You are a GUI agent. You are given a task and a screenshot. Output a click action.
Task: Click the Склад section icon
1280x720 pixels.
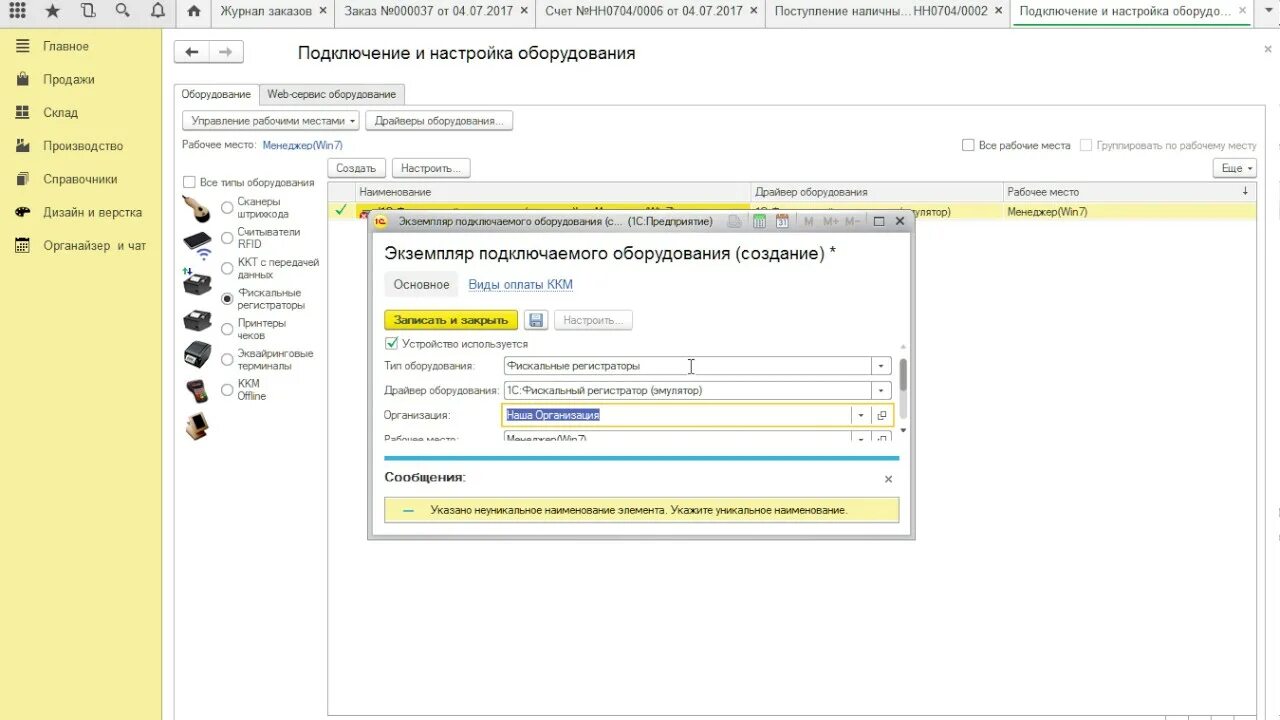coord(22,112)
